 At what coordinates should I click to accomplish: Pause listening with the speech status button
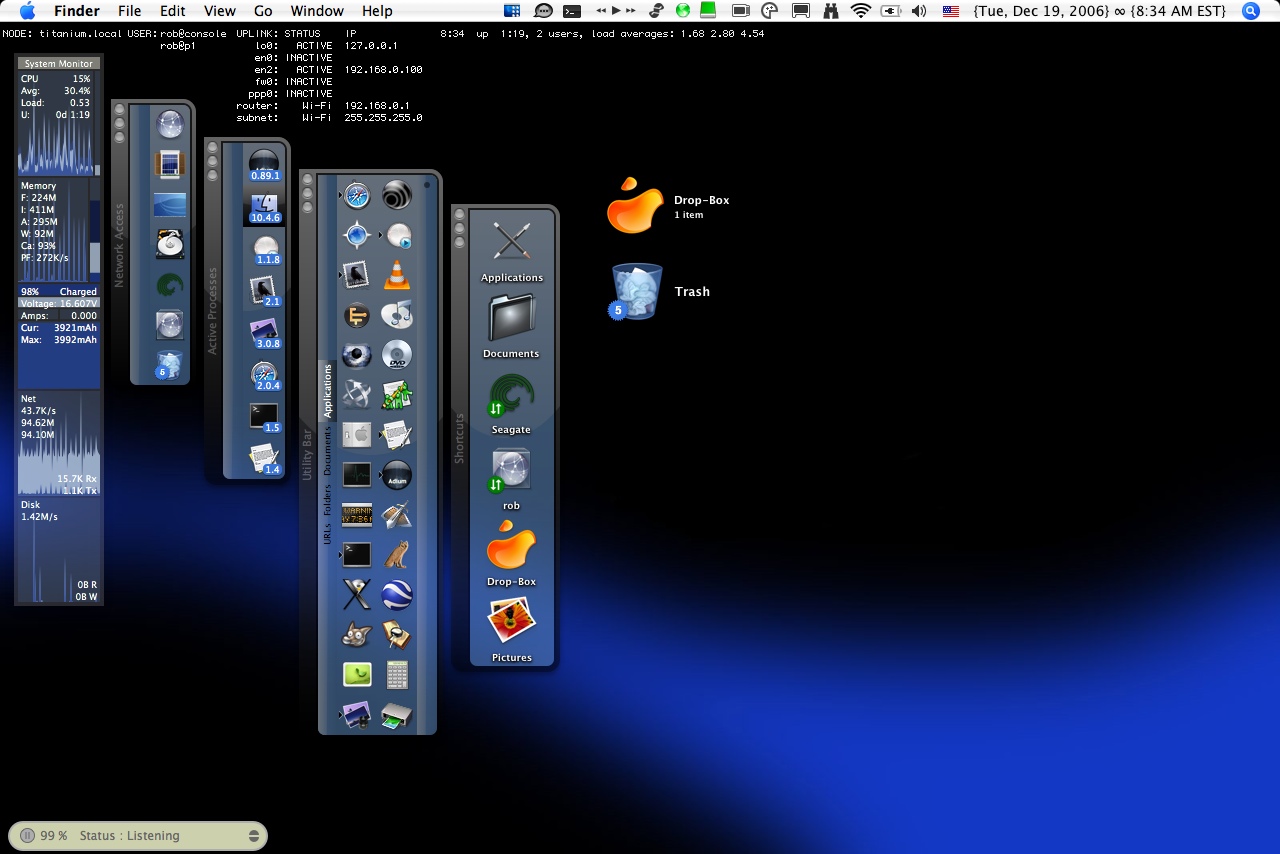27,836
